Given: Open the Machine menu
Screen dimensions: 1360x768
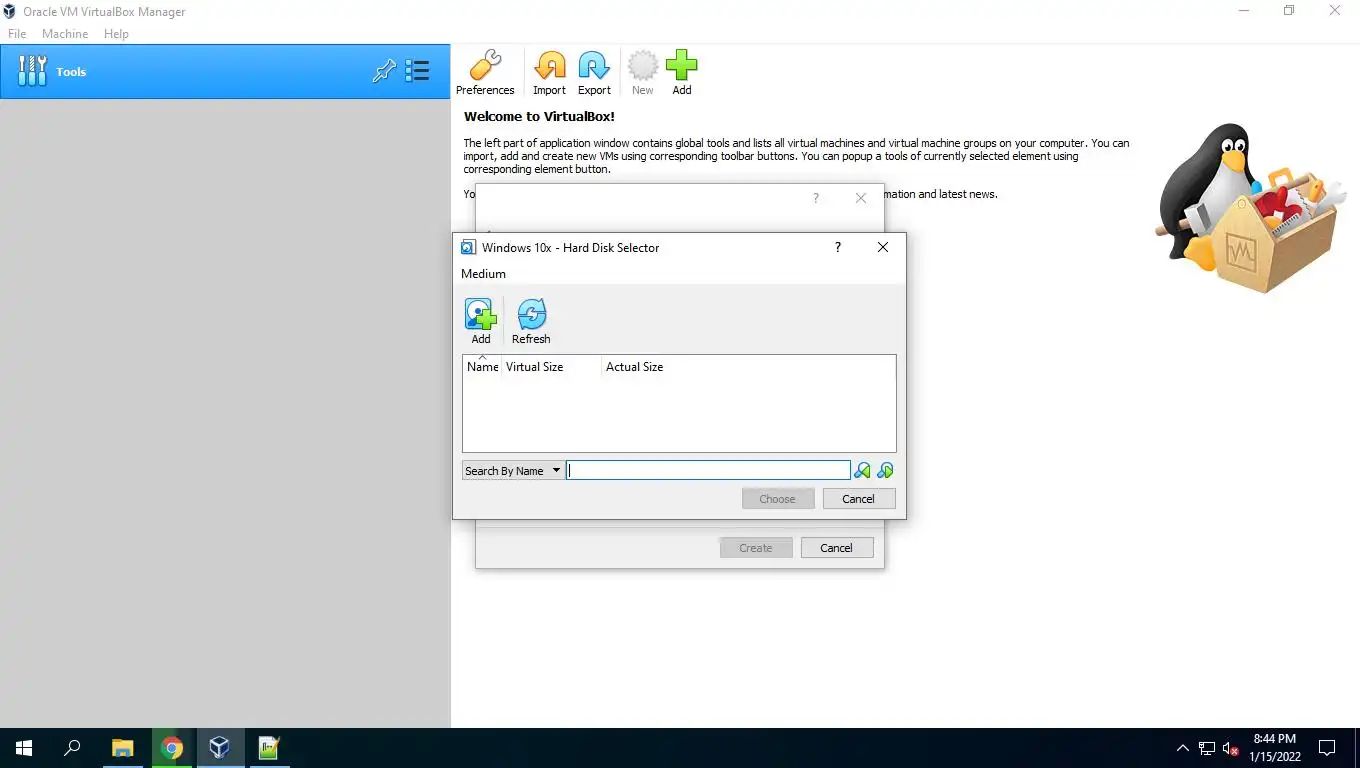Looking at the screenshot, I should (65, 33).
